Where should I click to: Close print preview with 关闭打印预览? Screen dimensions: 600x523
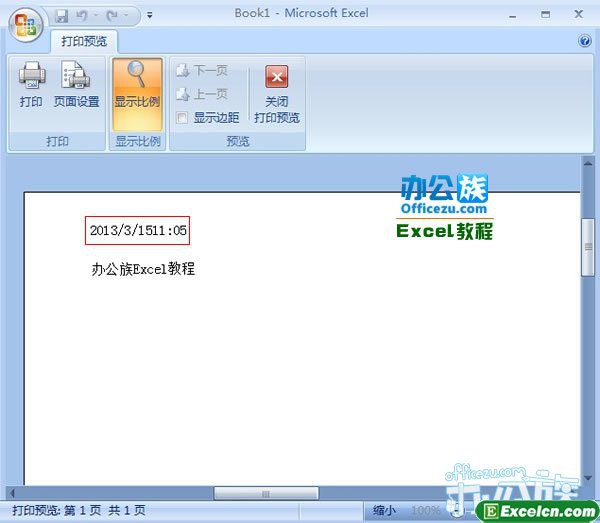tap(277, 94)
